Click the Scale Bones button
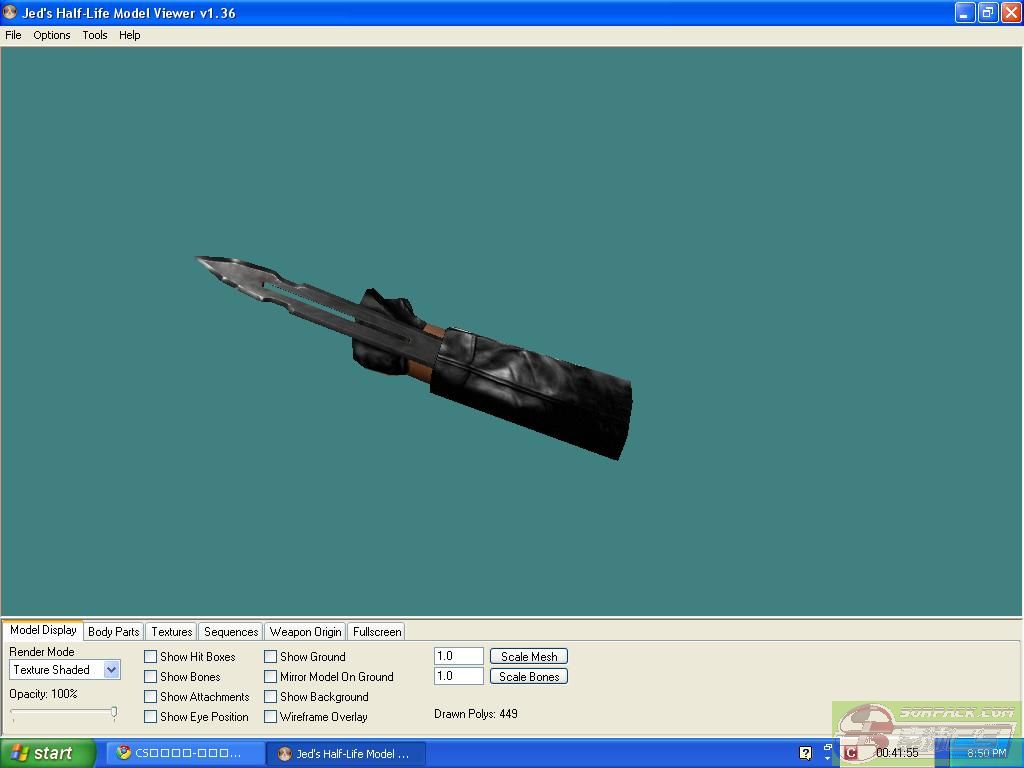The image size is (1024, 768). [529, 677]
